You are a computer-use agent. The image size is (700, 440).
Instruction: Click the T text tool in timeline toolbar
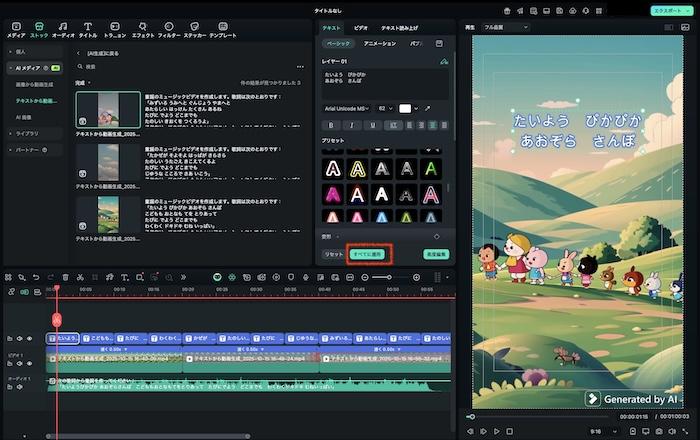[x=125, y=278]
